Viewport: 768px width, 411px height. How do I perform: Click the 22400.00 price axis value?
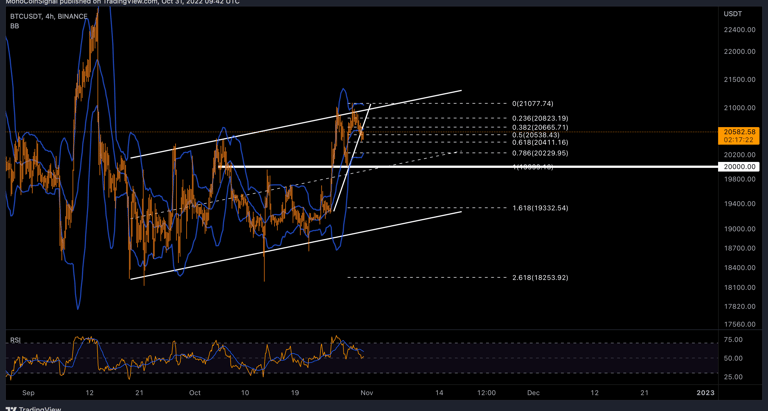click(x=738, y=30)
